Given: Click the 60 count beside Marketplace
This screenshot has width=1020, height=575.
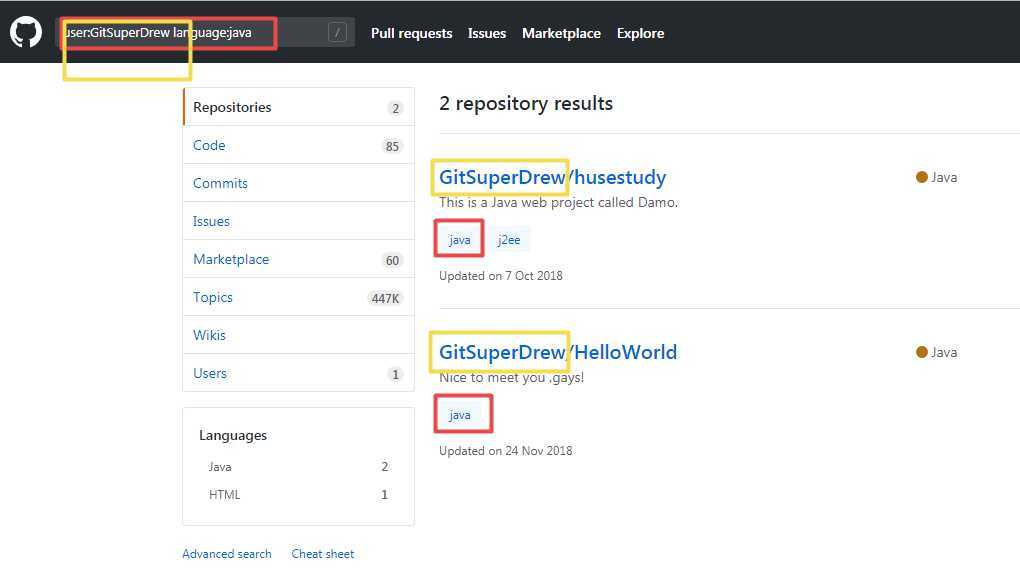Looking at the screenshot, I should pos(392,260).
